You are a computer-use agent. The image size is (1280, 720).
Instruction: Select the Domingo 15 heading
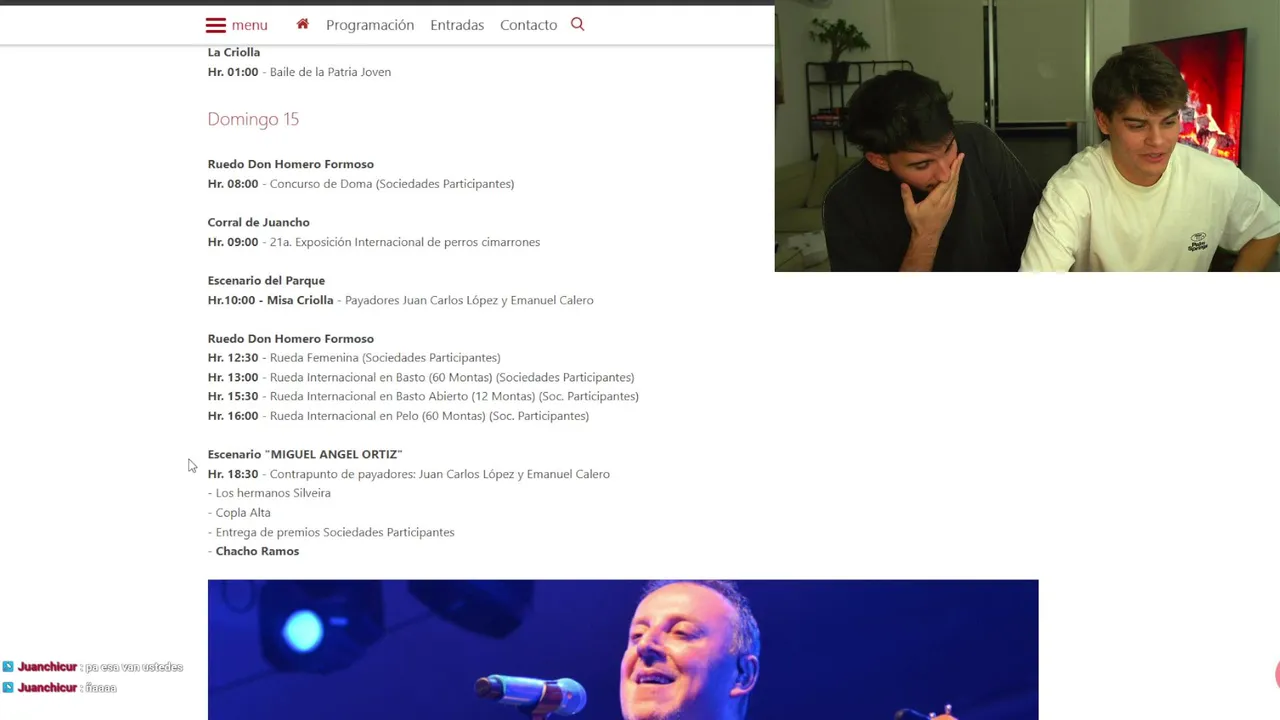click(x=253, y=119)
